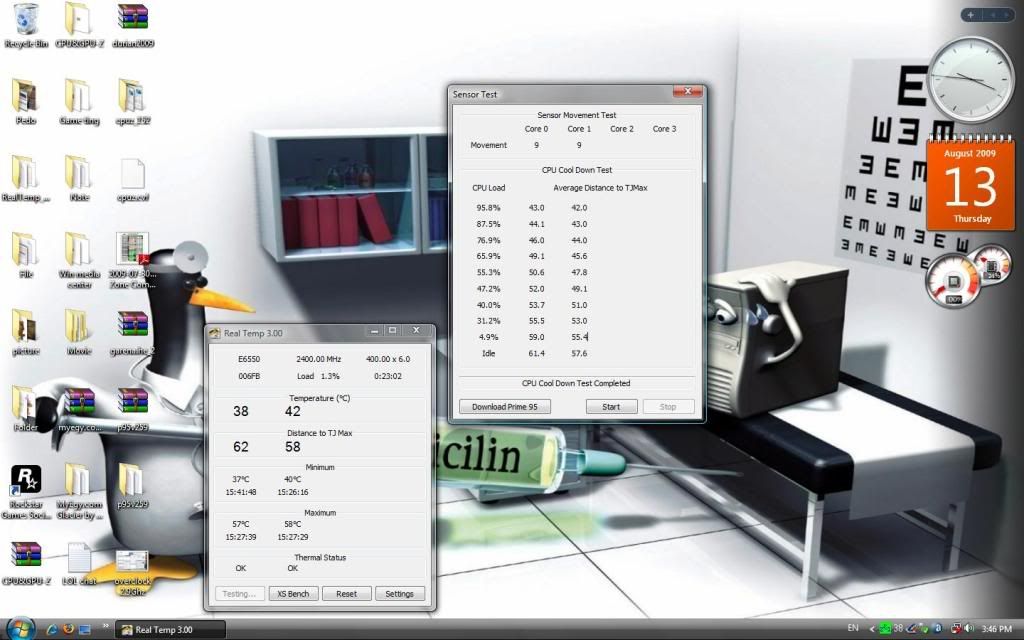Open the Movie folder
Viewport: 1024px width, 640px height.
click(x=79, y=322)
